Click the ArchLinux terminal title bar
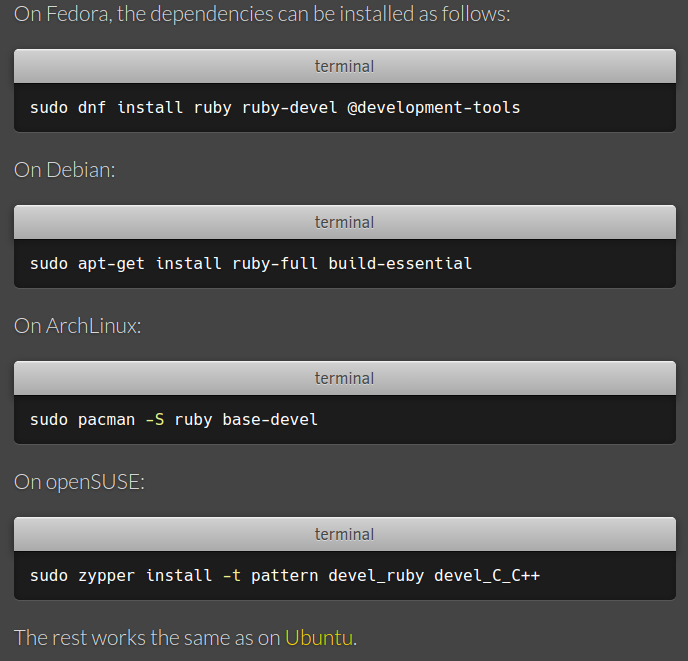Image resolution: width=688 pixels, height=661 pixels. point(344,378)
